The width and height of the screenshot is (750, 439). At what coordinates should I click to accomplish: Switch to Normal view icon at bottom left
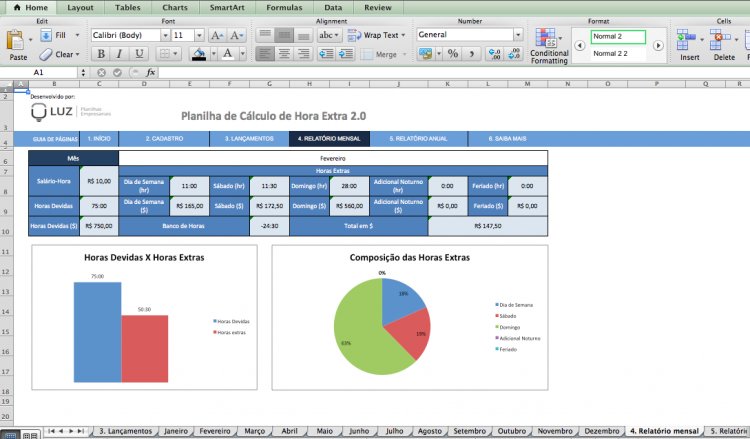[x=10, y=435]
